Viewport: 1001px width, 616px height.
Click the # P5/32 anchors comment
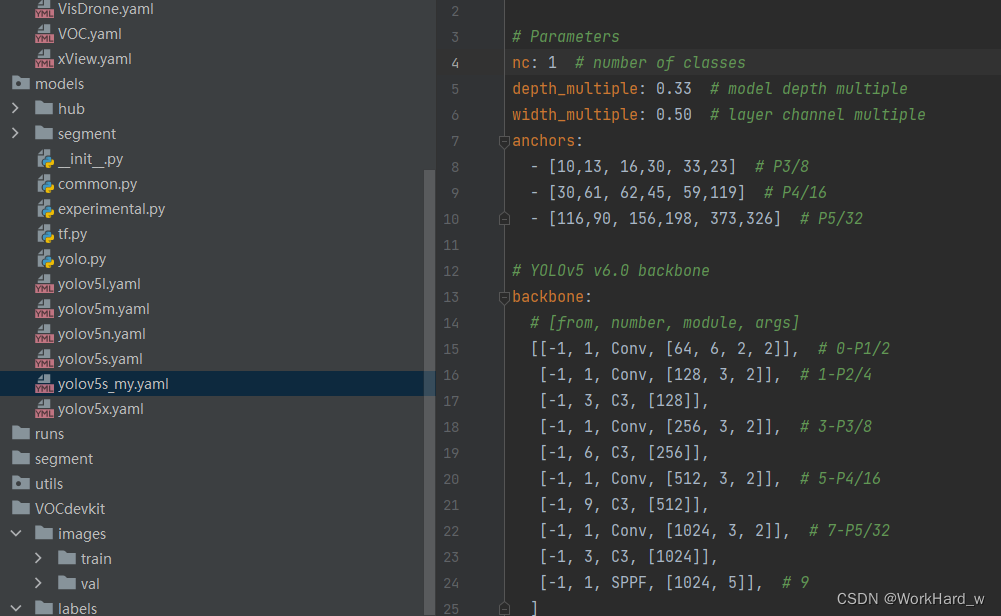point(831,218)
